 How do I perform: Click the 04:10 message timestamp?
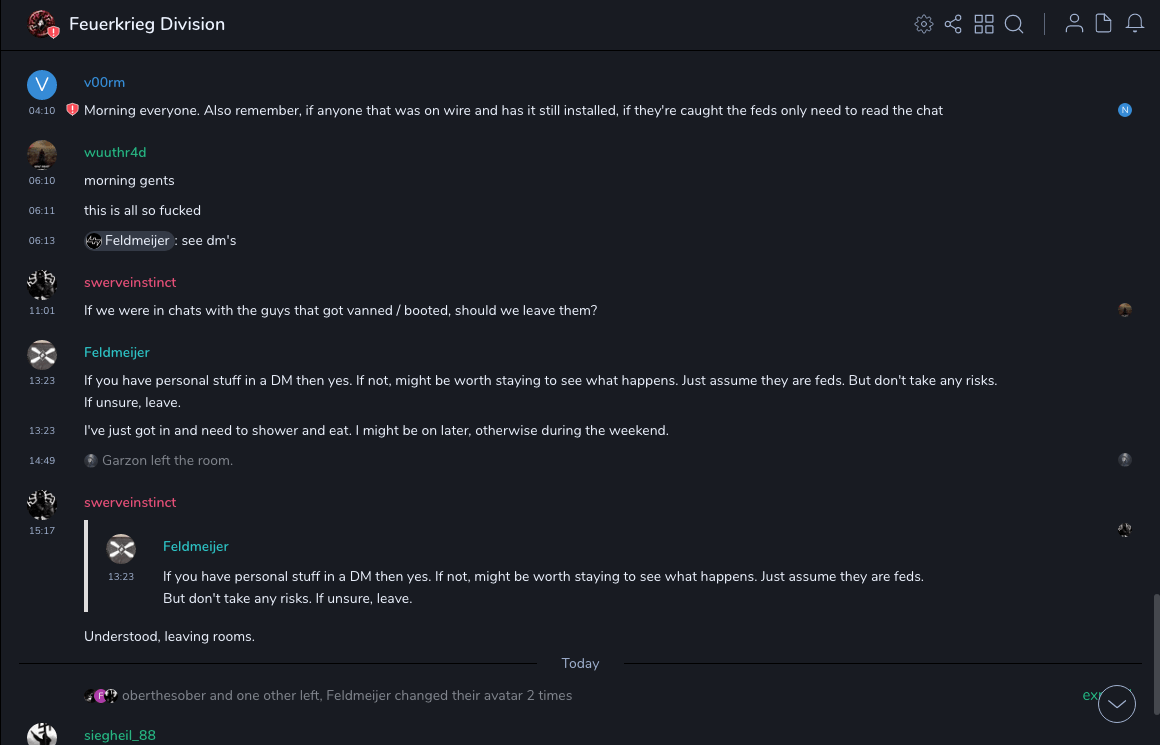42,111
